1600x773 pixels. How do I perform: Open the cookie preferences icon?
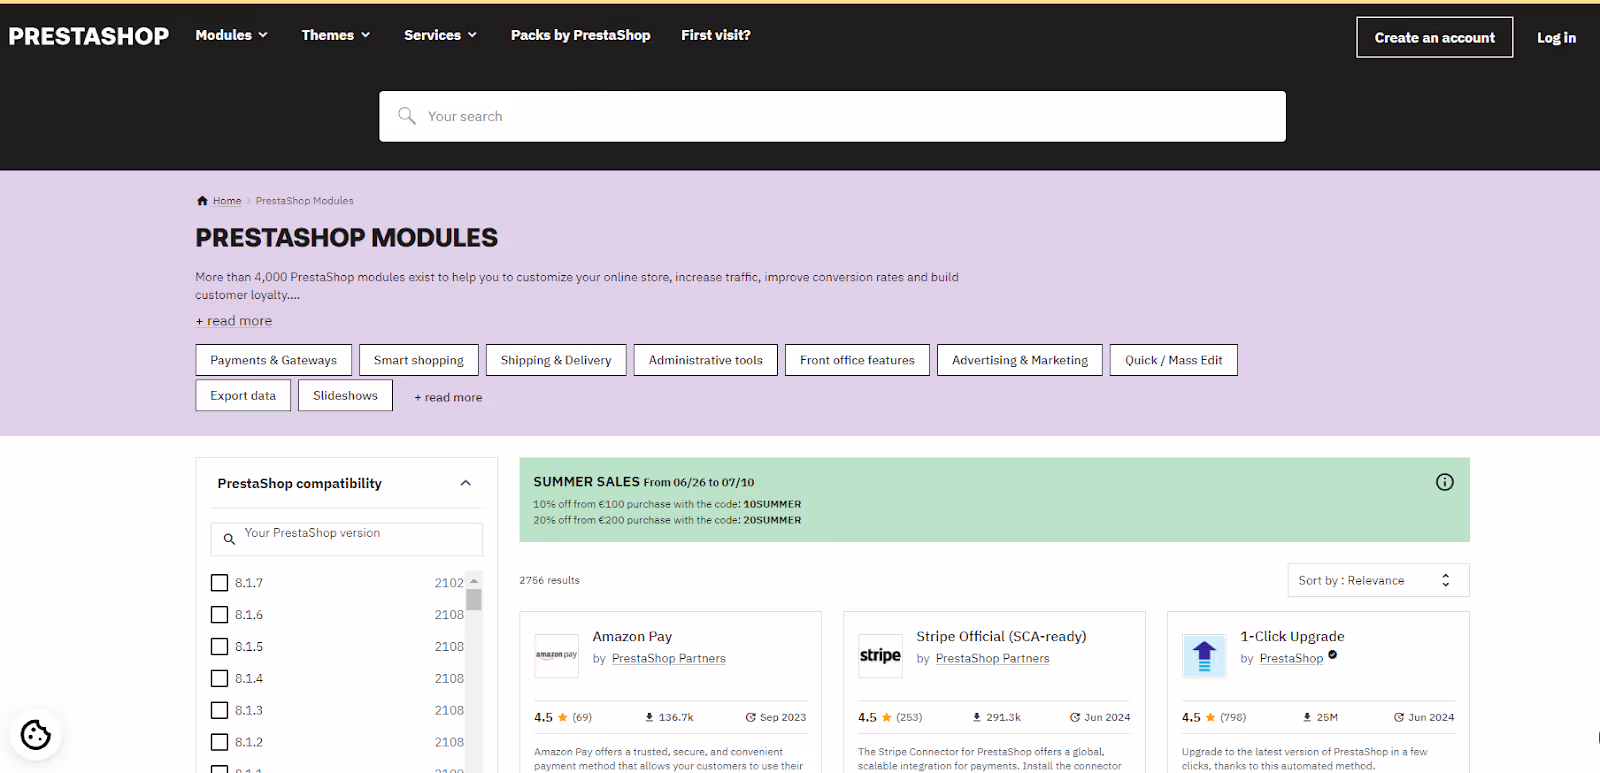tap(36, 735)
